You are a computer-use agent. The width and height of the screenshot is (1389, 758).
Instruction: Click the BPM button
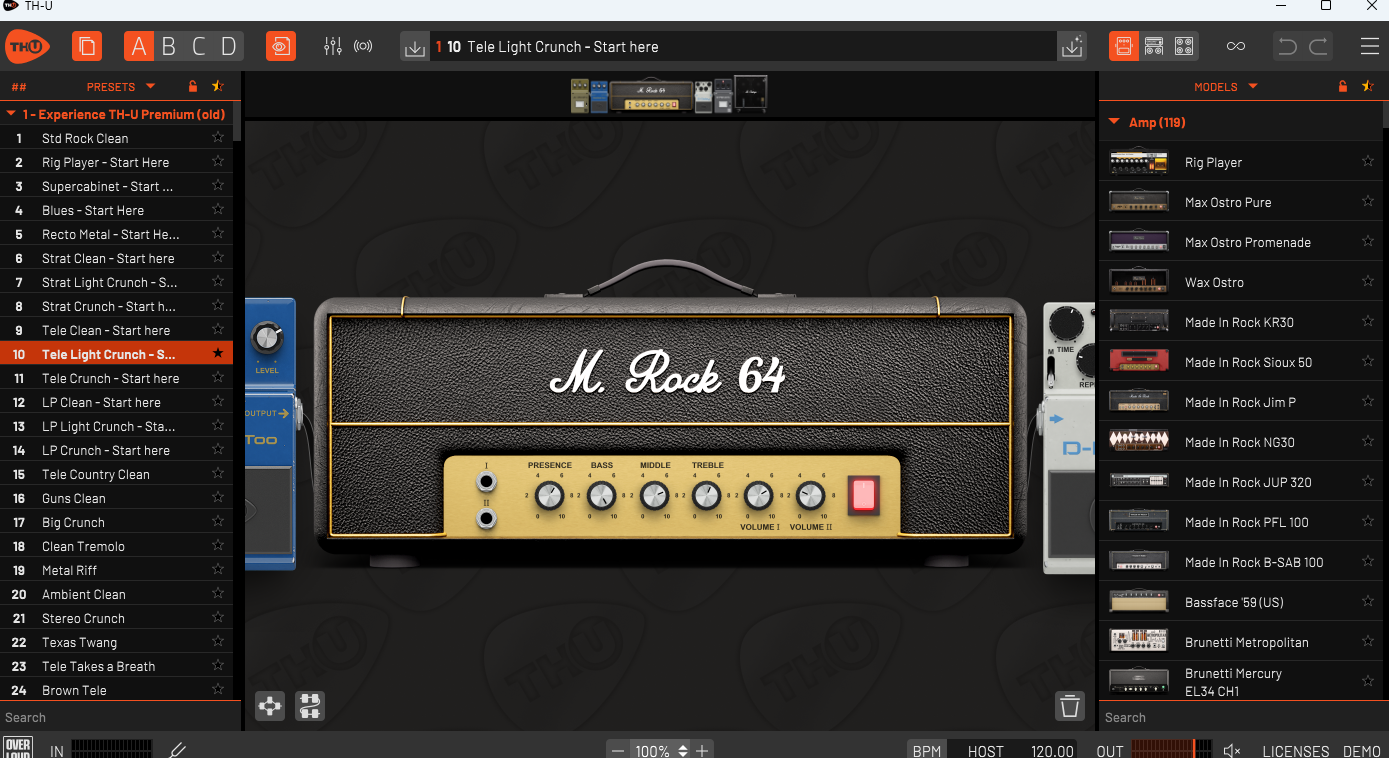click(927, 750)
